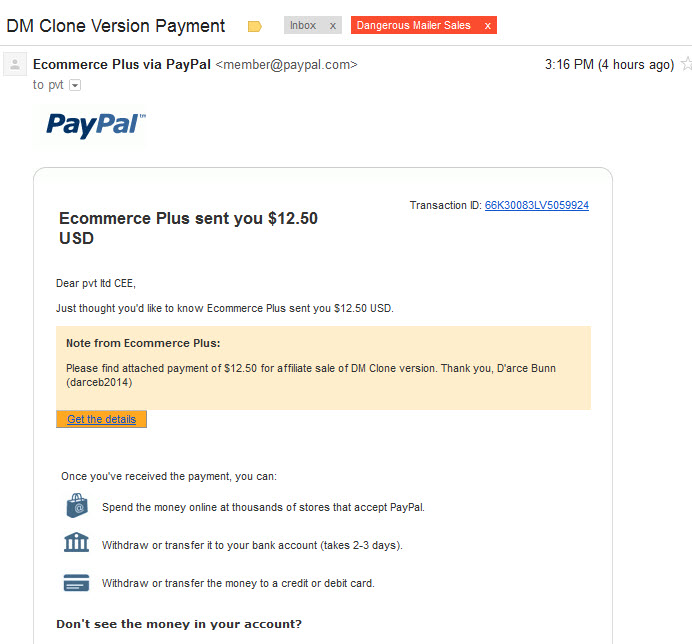Click the sender profile avatar icon
692x644 pixels.
coord(15,64)
